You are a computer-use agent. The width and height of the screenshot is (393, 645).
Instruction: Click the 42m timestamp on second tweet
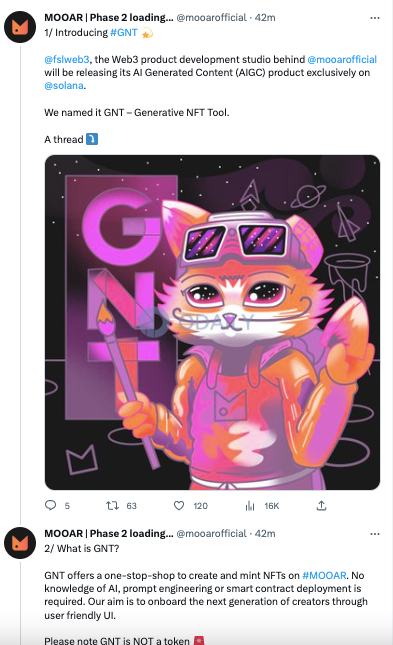265,534
